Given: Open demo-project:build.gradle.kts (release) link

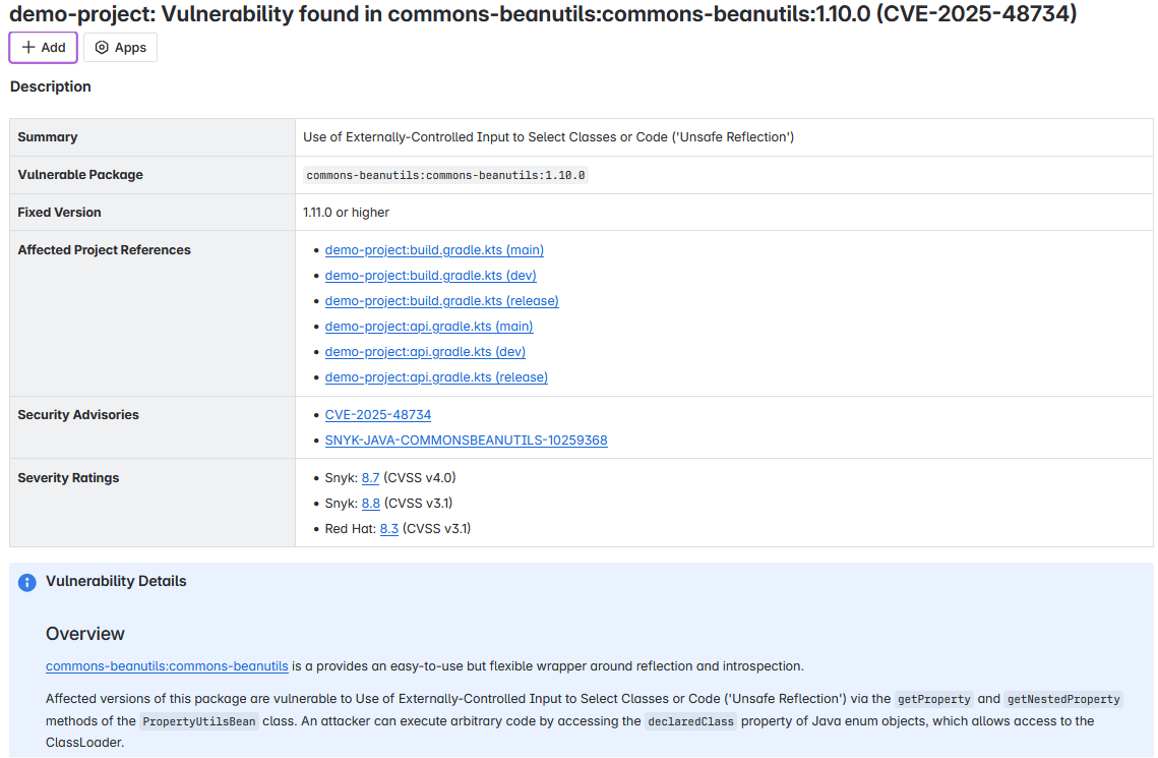Looking at the screenshot, I should (x=441, y=301).
